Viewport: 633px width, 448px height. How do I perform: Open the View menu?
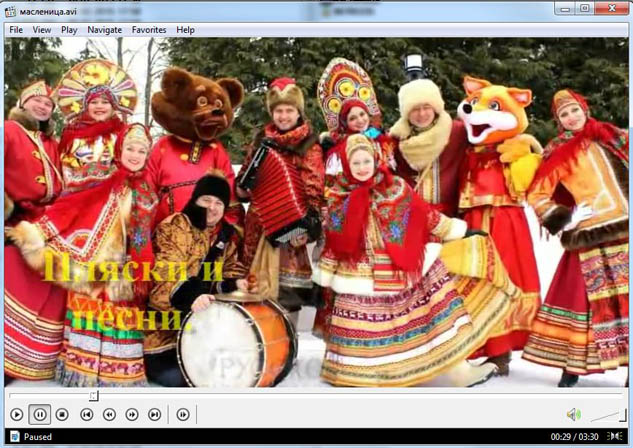(42, 30)
